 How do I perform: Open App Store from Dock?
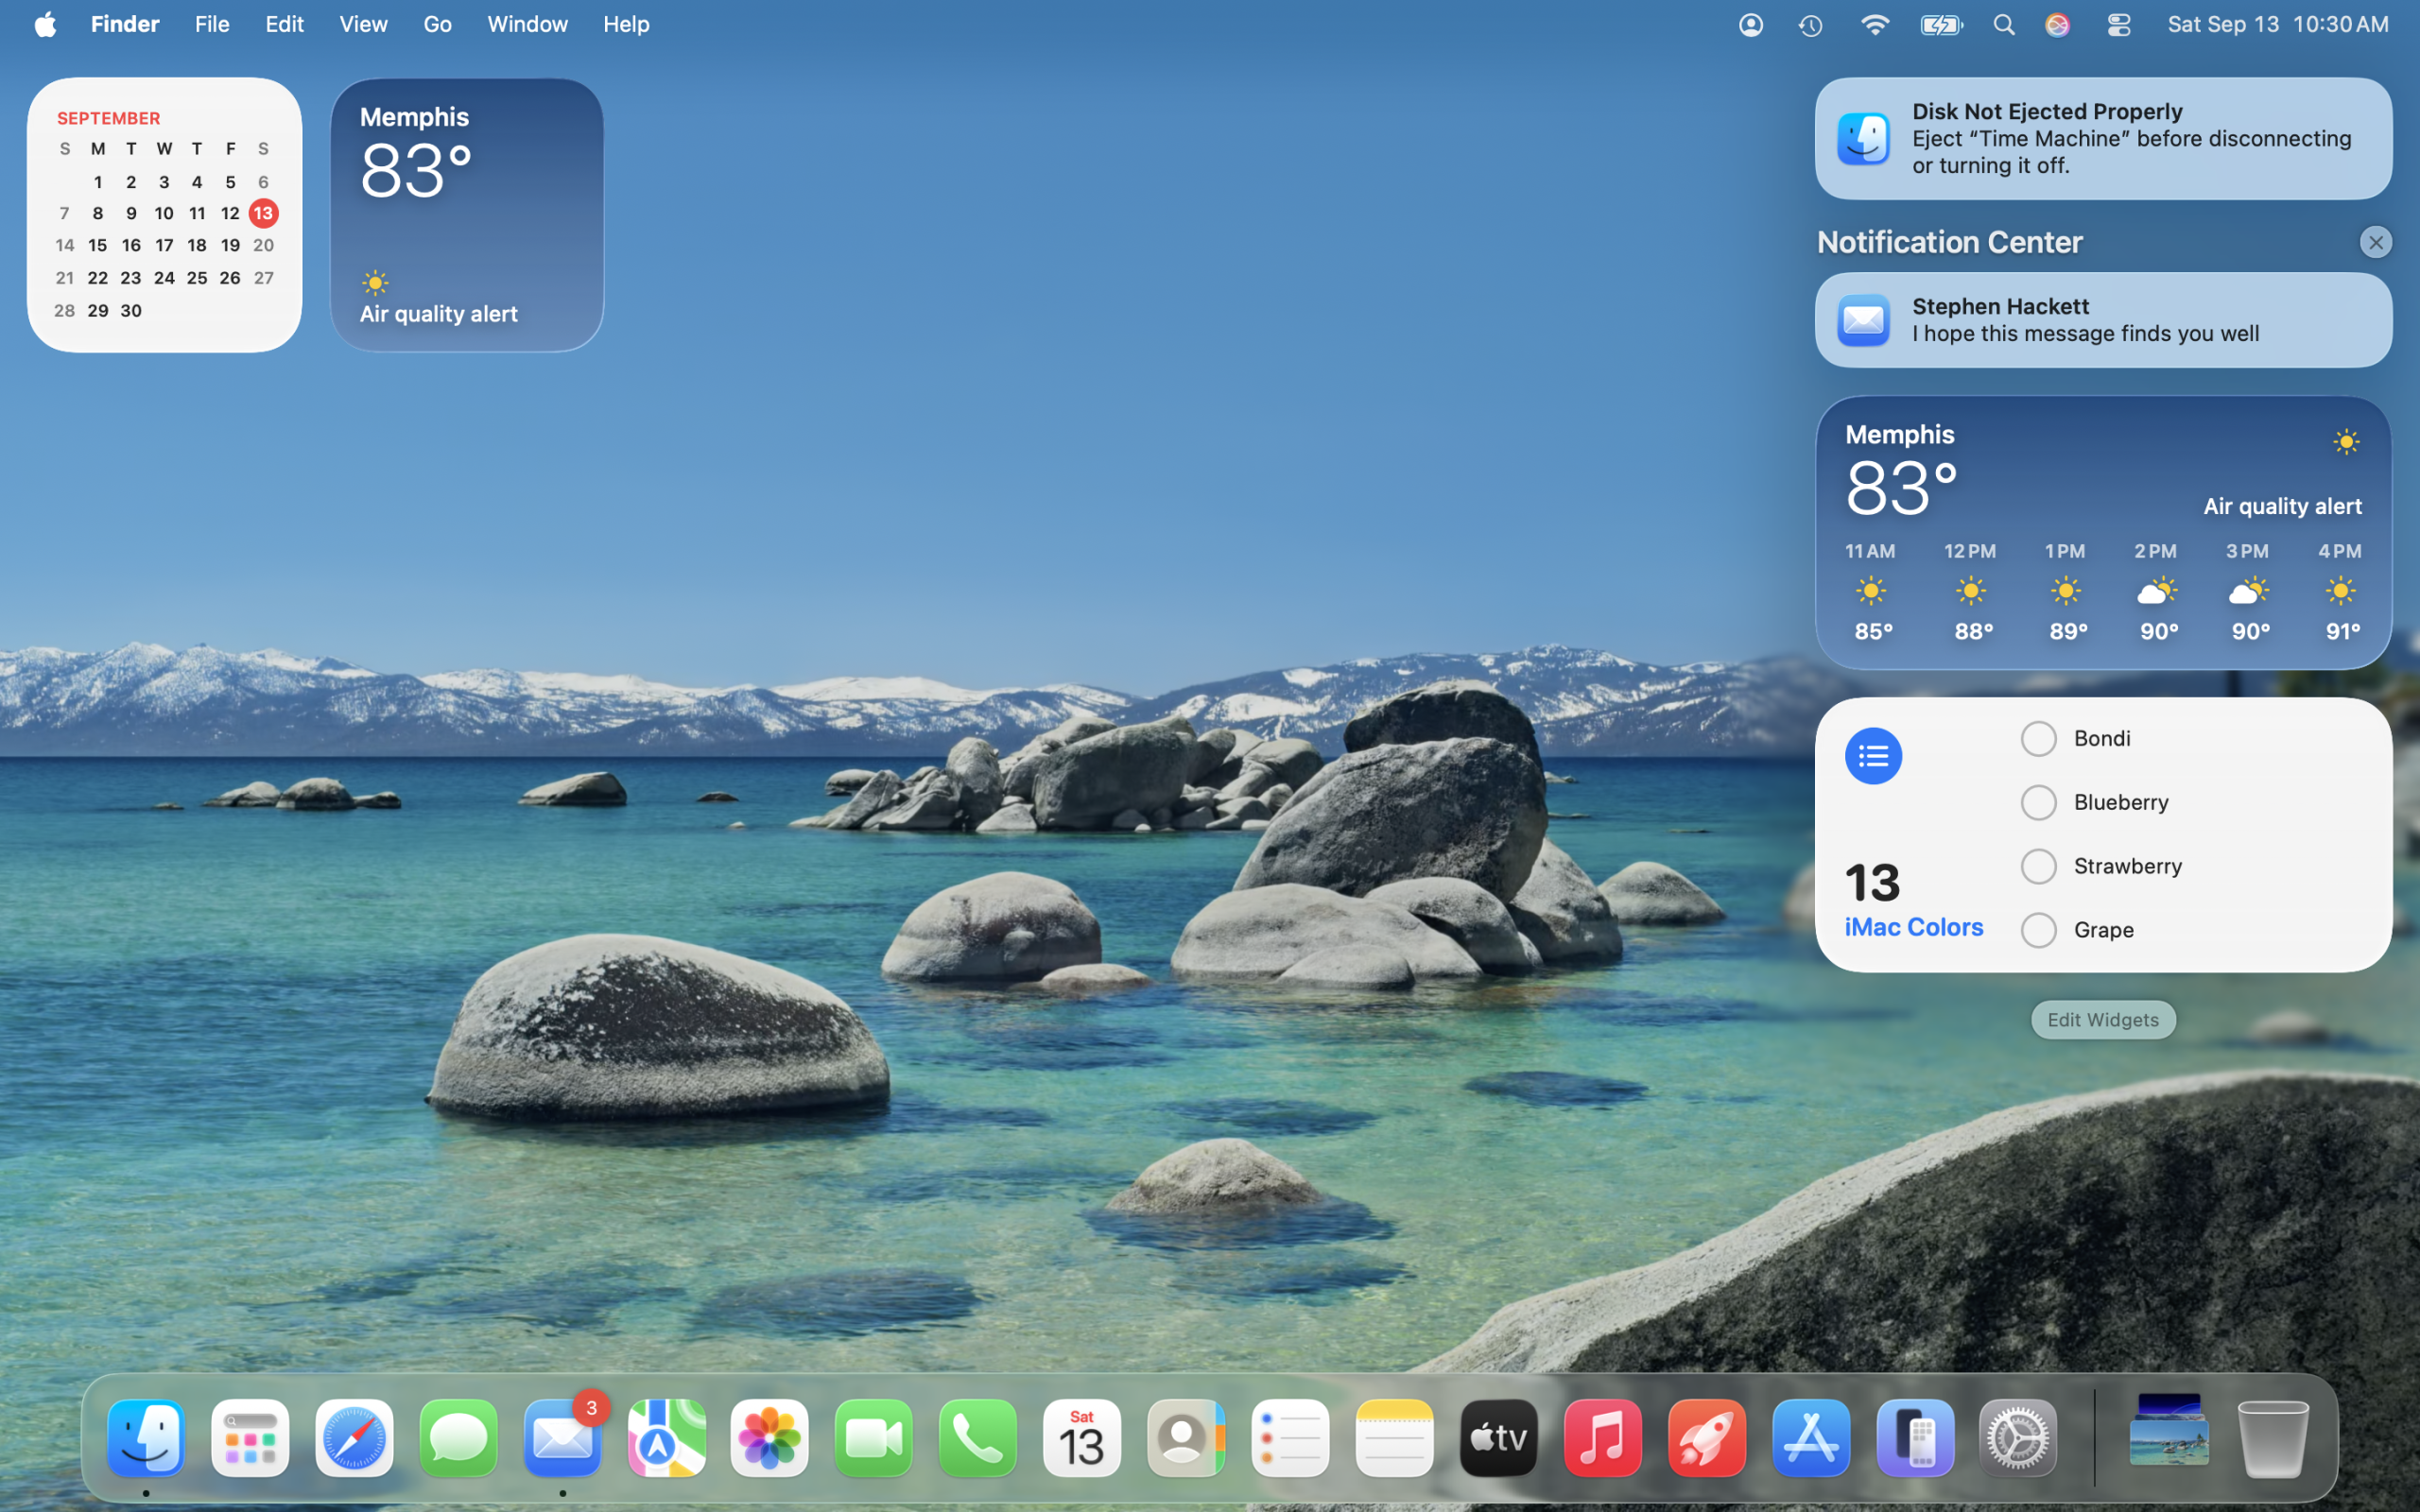pos(1810,1438)
